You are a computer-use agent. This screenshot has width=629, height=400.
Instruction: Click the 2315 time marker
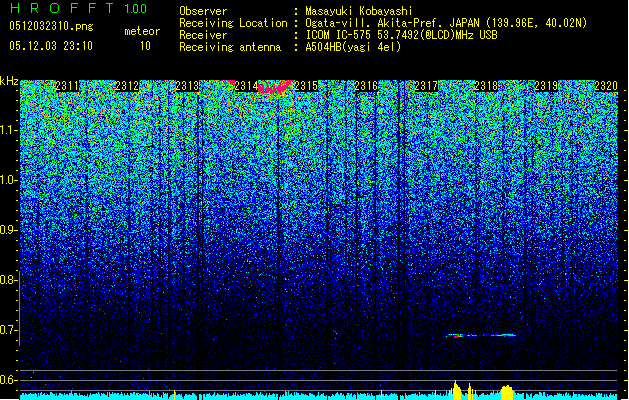point(306,86)
